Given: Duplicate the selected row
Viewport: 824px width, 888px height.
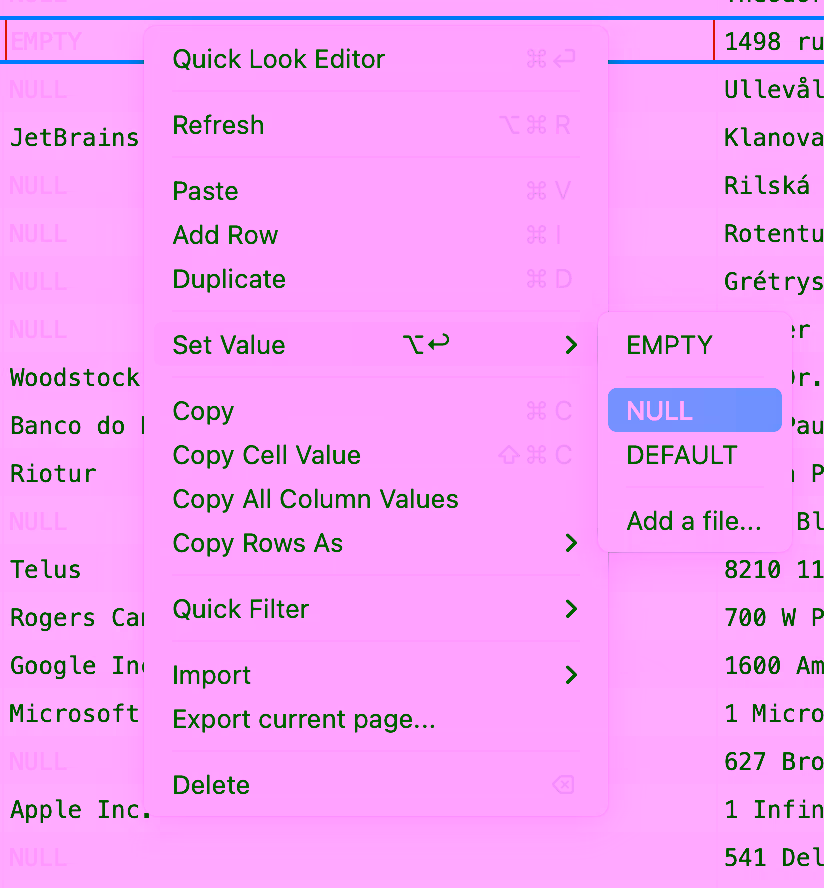Looking at the screenshot, I should point(229,279).
